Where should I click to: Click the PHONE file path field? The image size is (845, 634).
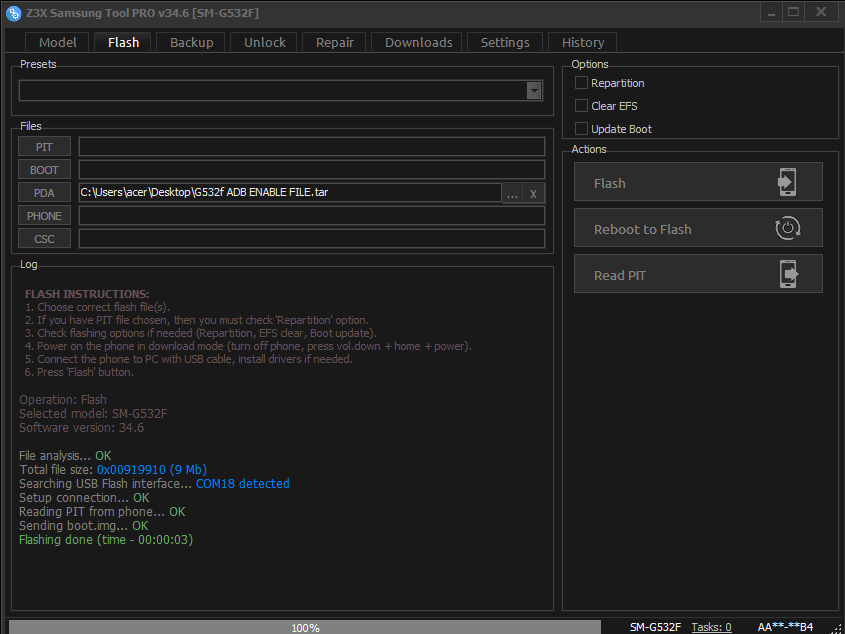(311, 216)
